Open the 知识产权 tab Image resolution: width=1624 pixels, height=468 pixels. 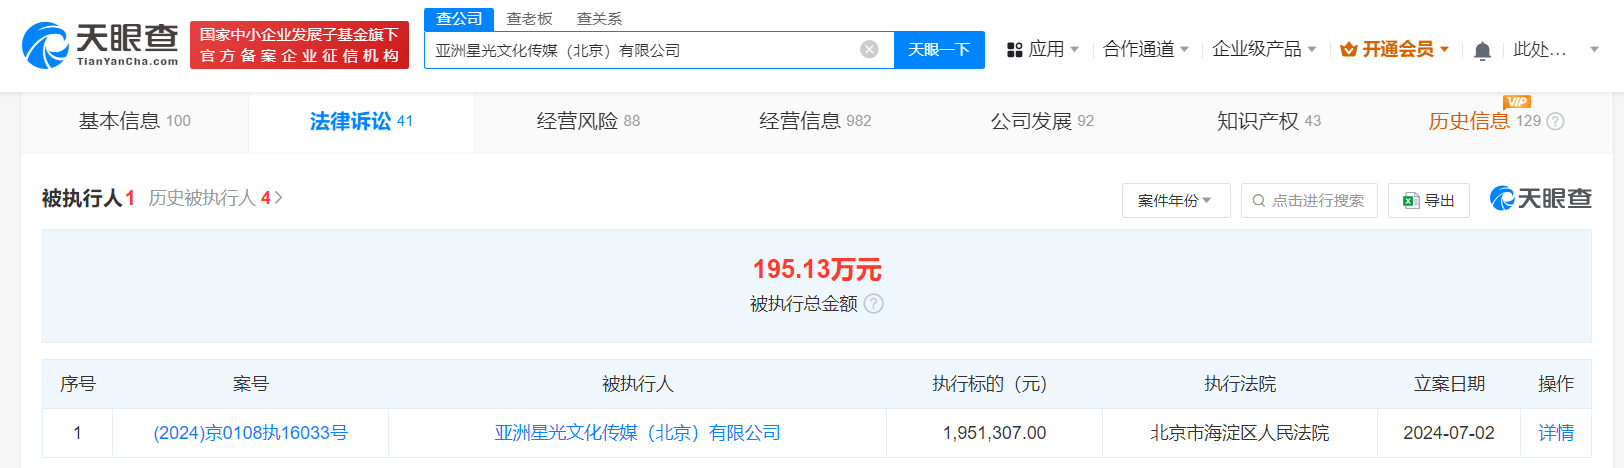click(x=1269, y=121)
